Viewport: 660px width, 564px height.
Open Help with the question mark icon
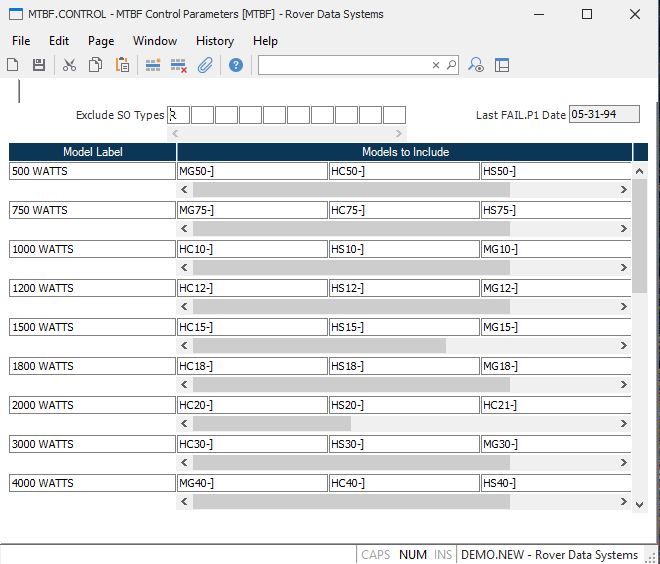236,65
